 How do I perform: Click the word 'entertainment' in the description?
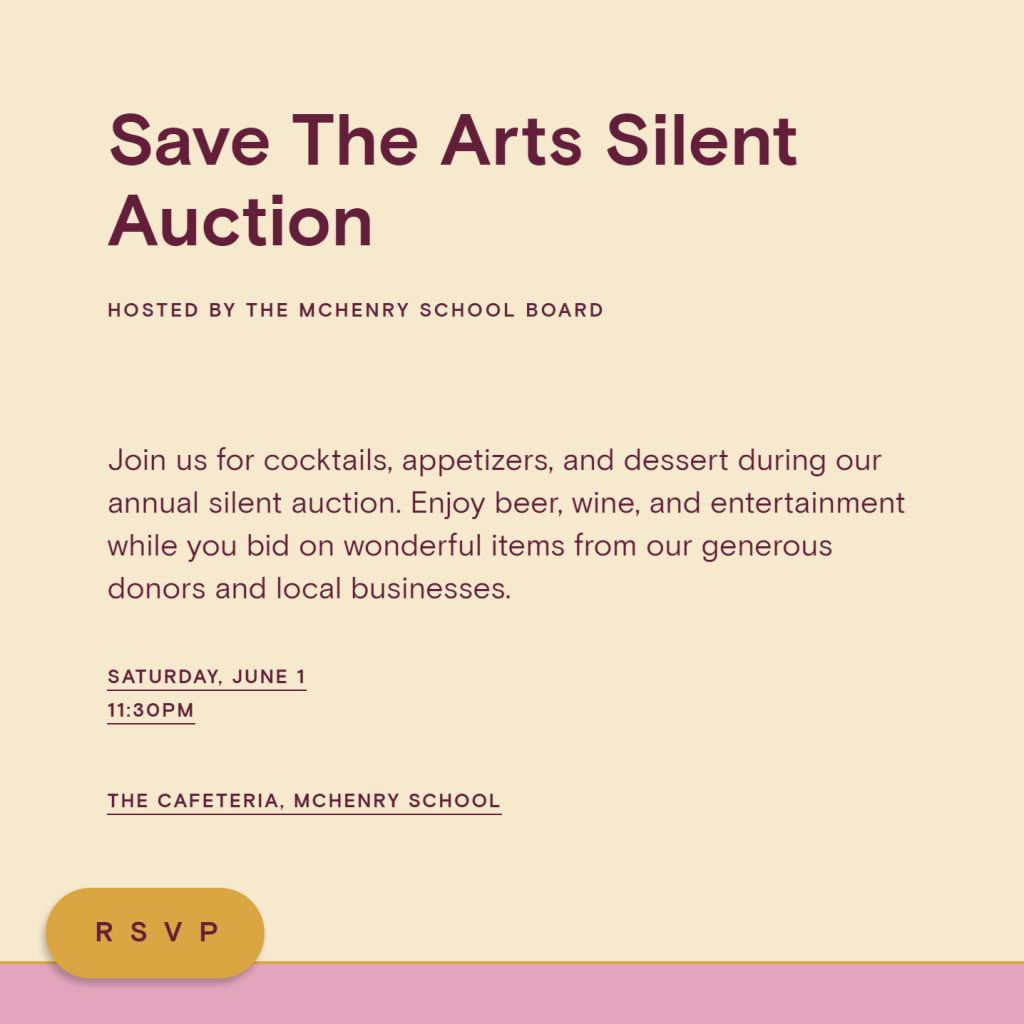(807, 503)
